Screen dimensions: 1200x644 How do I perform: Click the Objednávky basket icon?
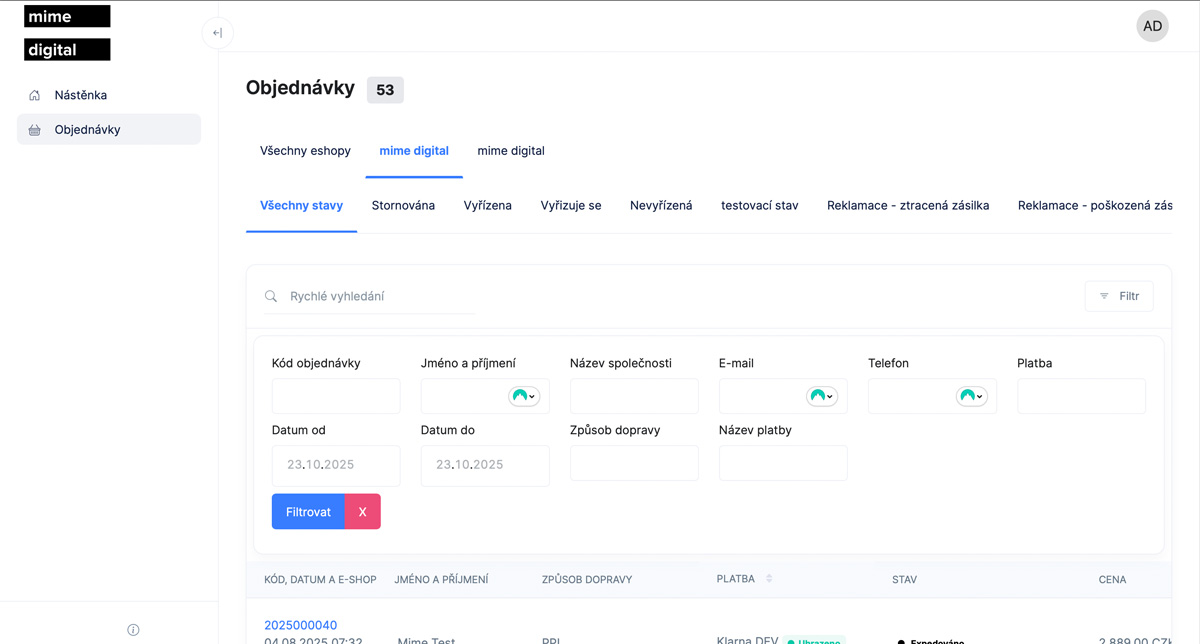coord(35,130)
